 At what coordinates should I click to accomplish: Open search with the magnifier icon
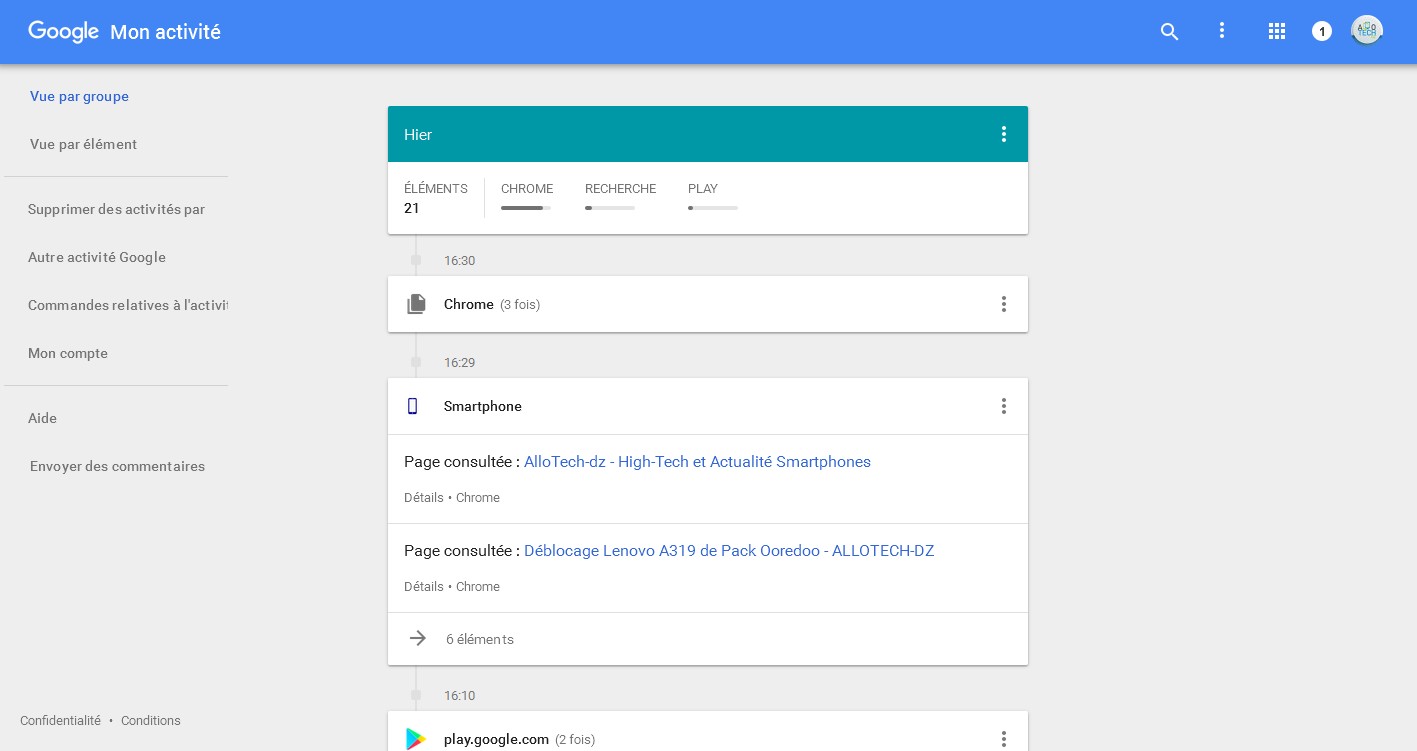click(1170, 31)
